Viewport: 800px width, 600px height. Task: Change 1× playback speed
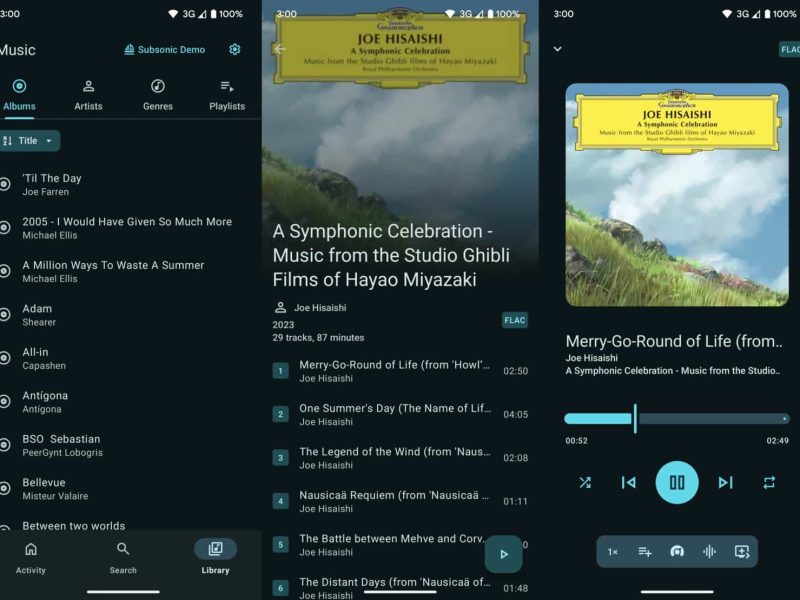tap(613, 552)
